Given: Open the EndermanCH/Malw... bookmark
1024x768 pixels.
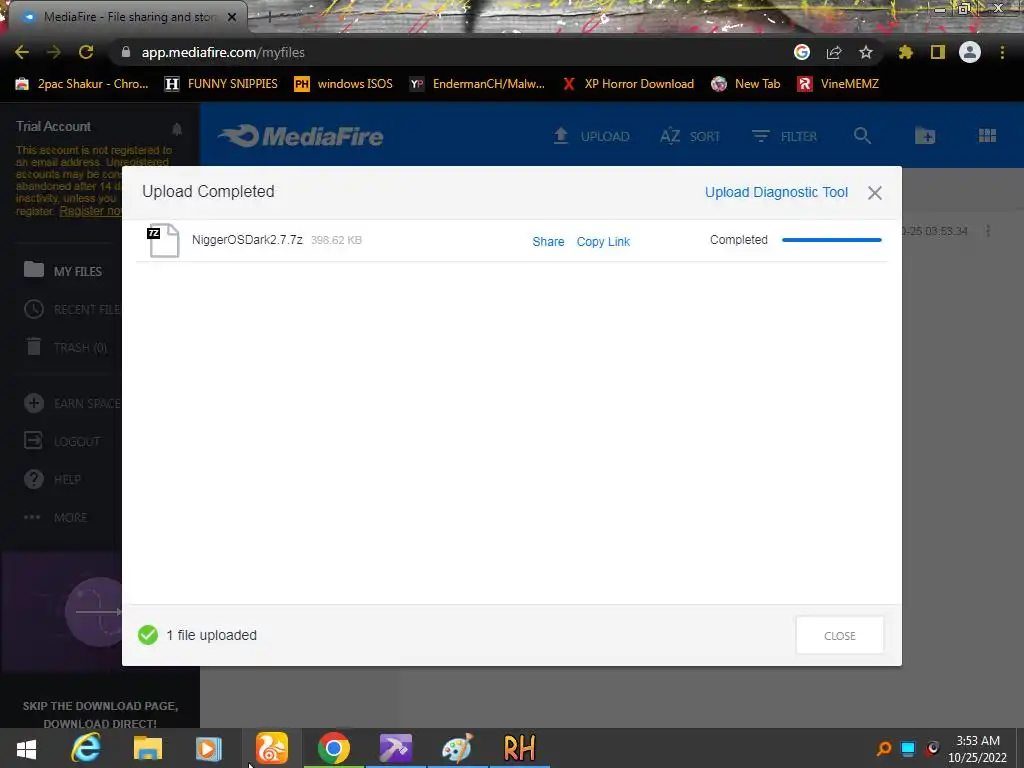Looking at the screenshot, I should pos(477,84).
